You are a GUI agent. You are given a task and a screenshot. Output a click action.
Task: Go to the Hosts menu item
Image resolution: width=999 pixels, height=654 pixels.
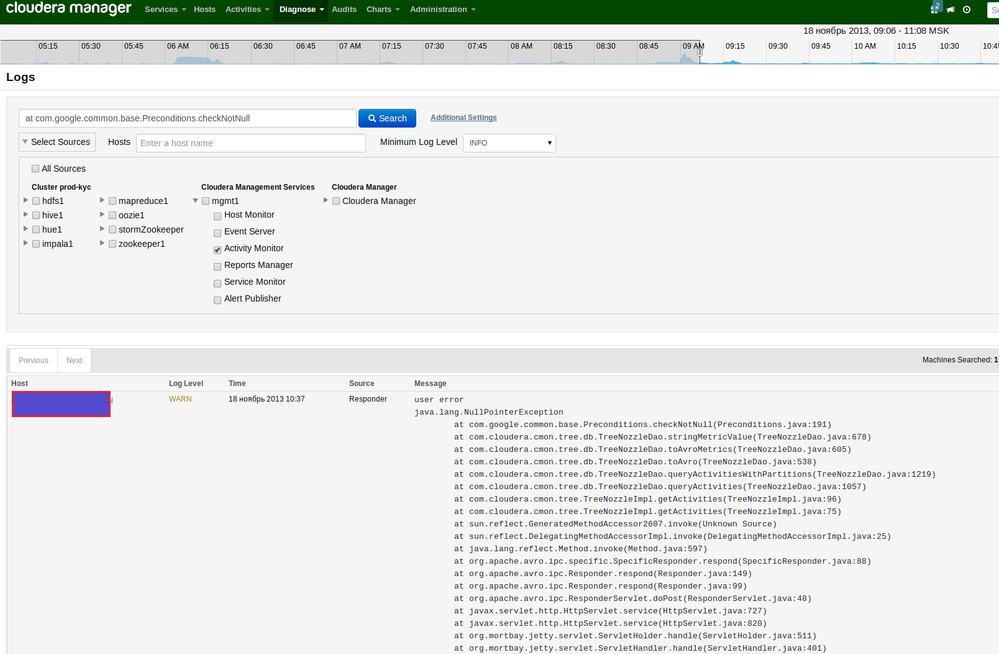click(x=204, y=9)
